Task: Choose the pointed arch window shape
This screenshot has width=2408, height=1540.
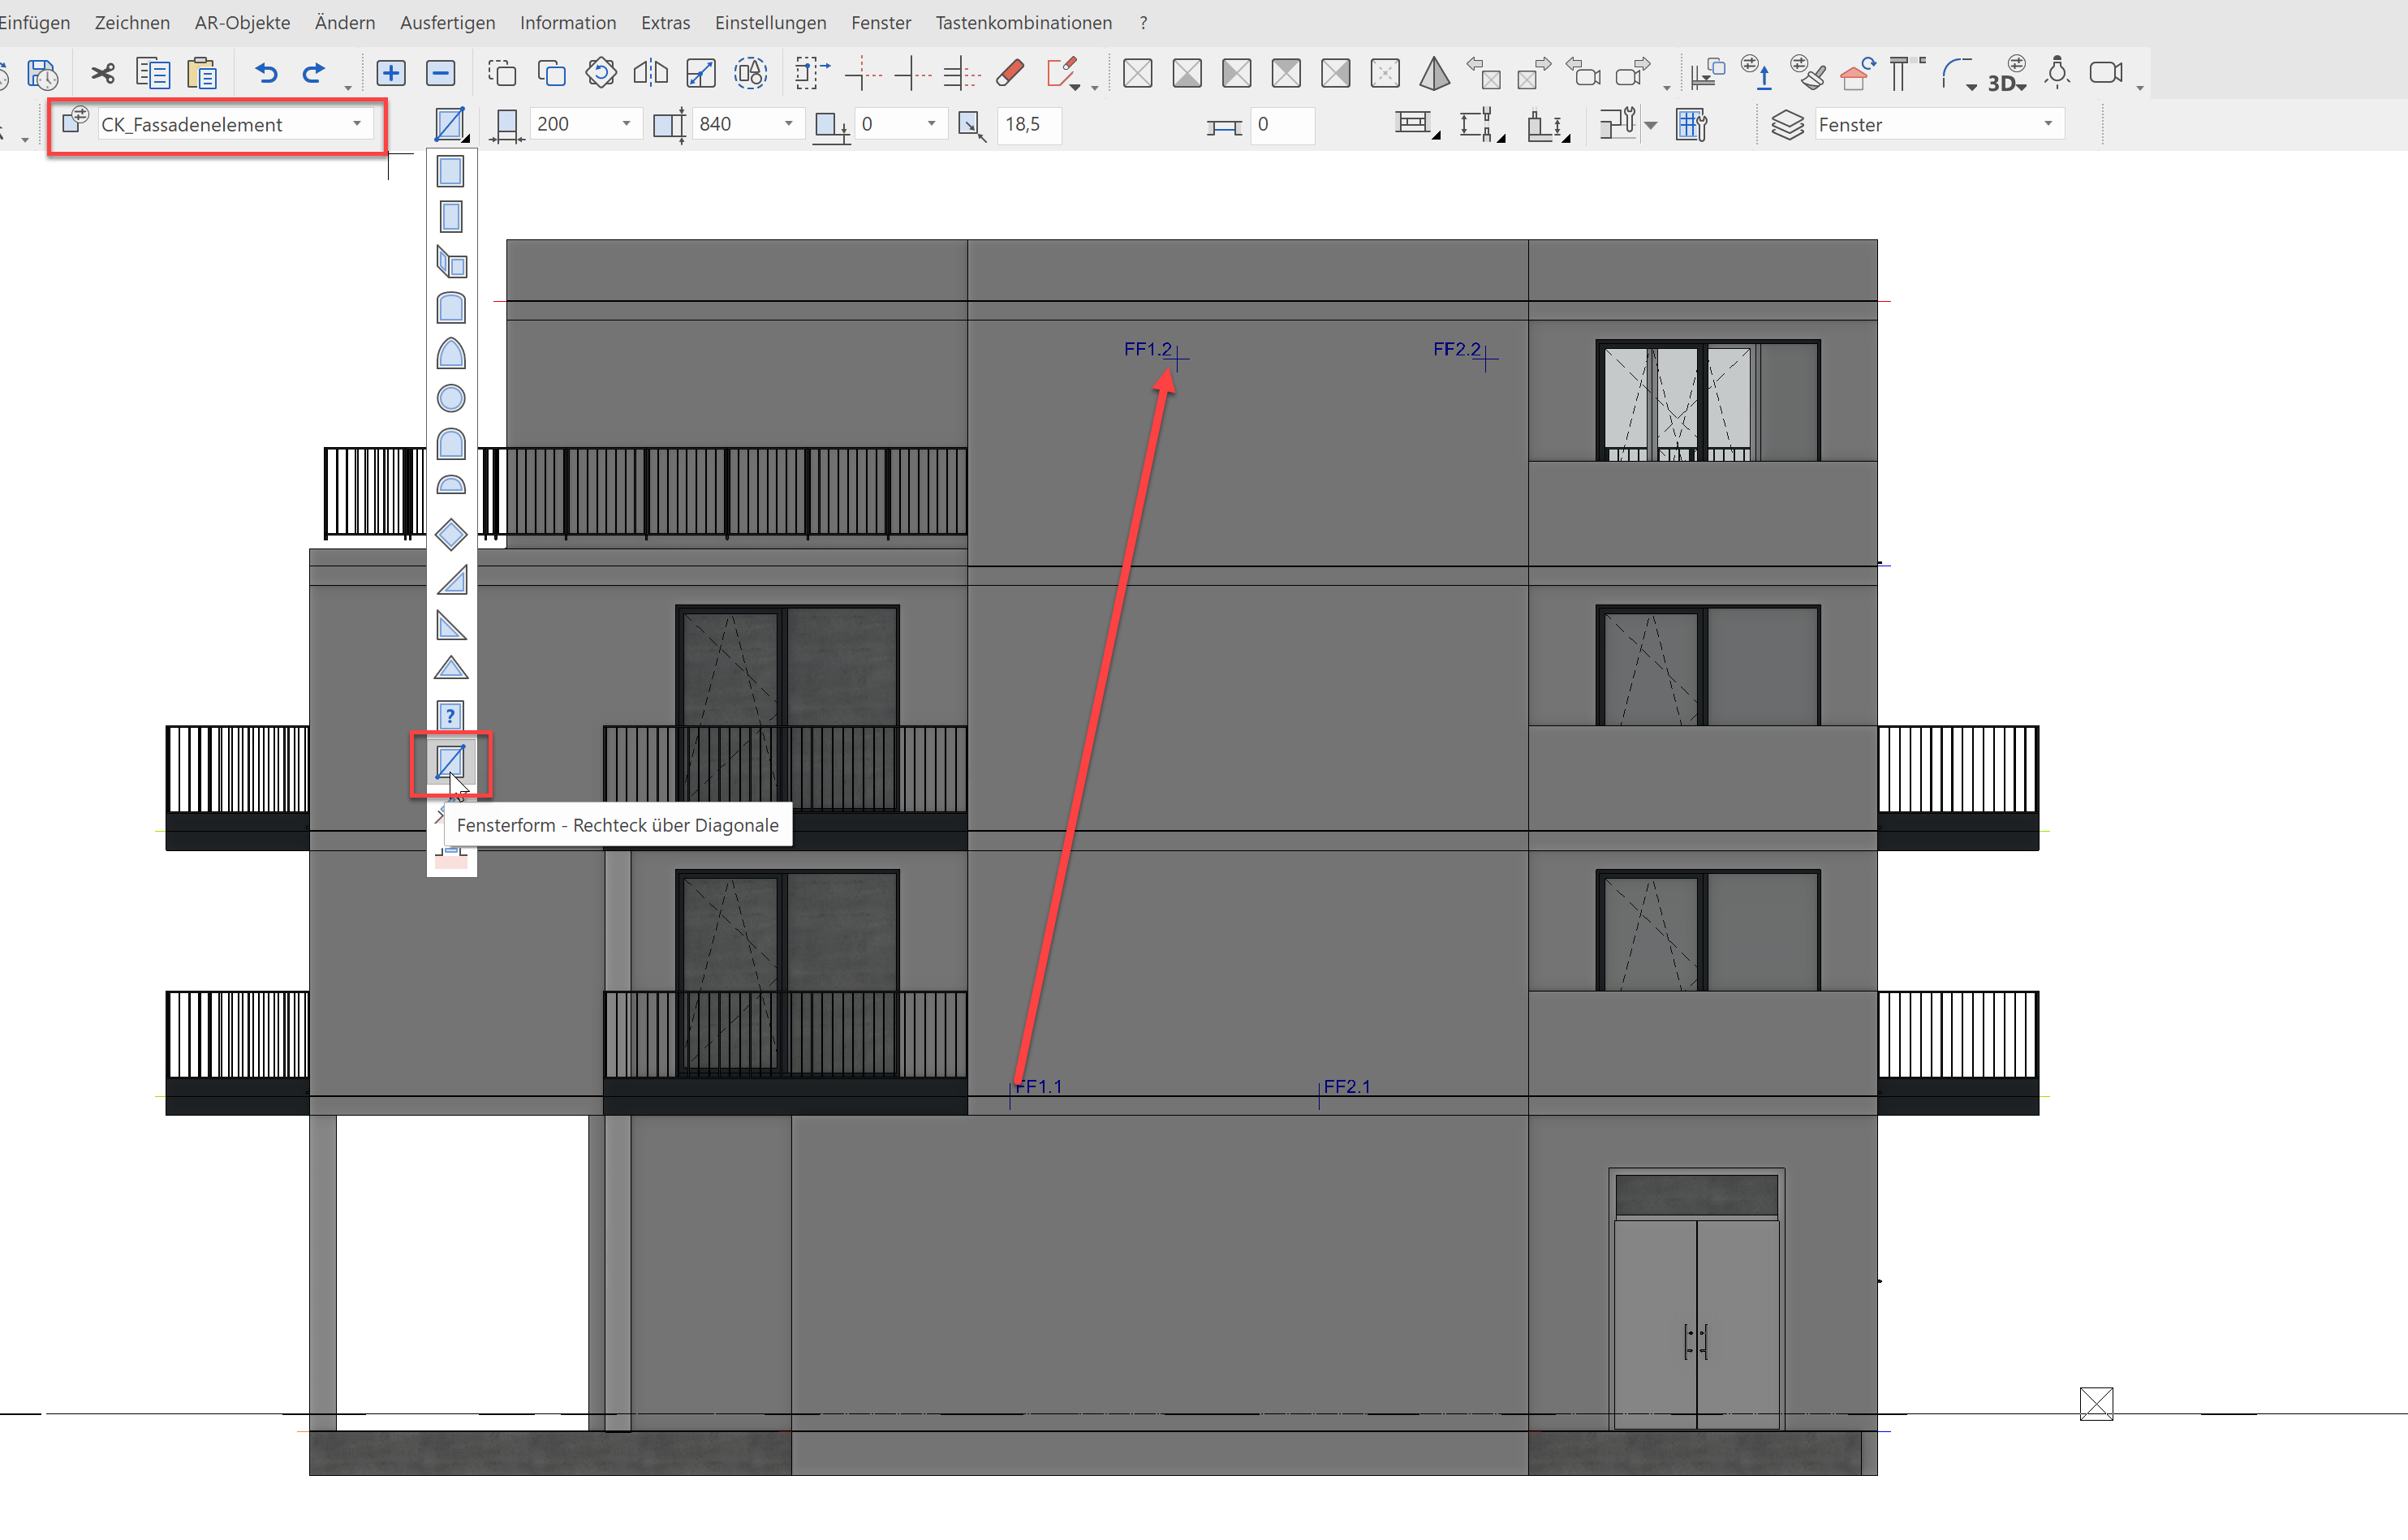Action: pyautogui.click(x=451, y=353)
